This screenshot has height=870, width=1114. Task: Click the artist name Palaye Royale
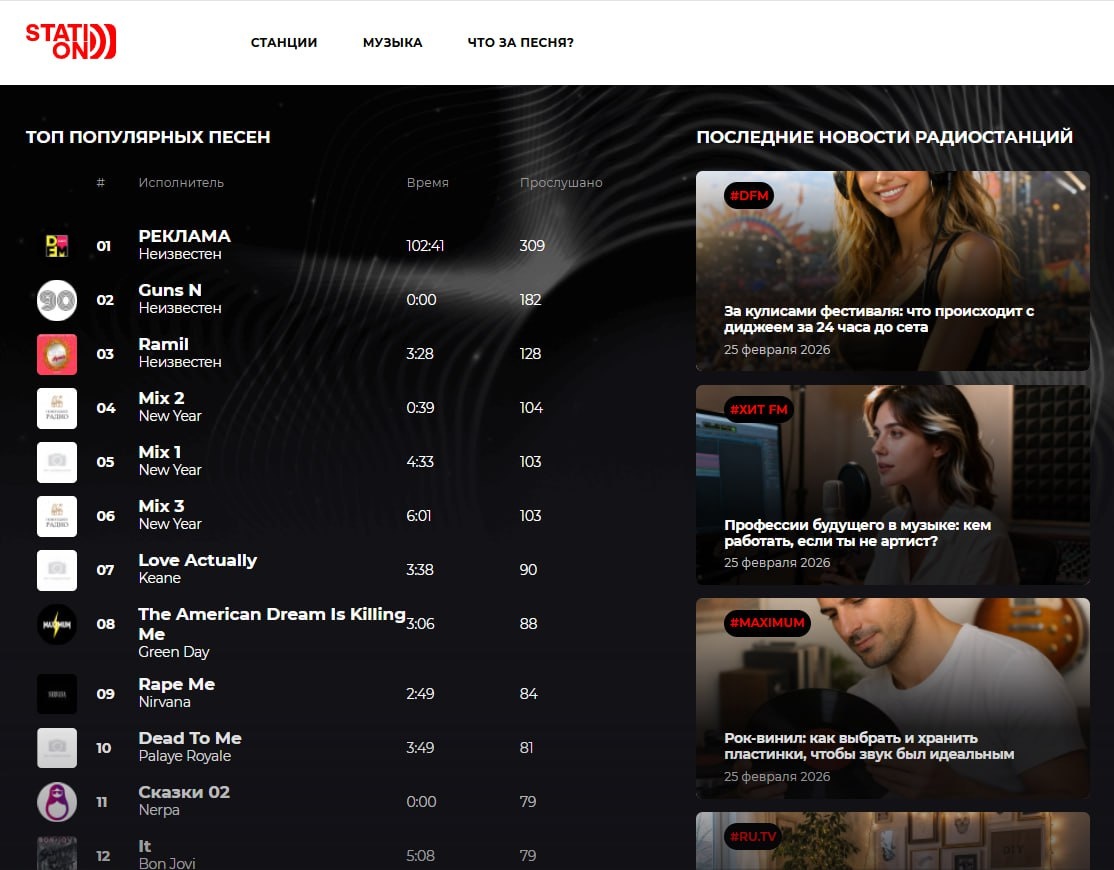(x=185, y=756)
